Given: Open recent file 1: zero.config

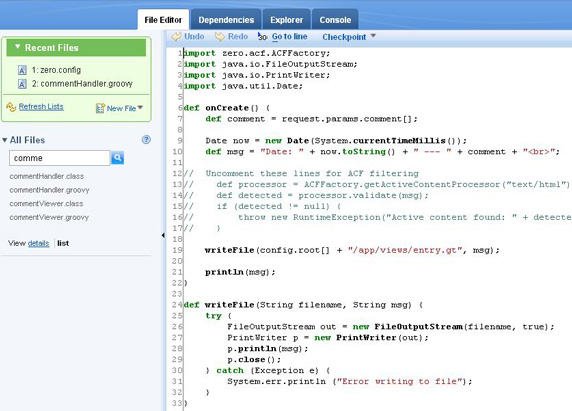Looking at the screenshot, I should point(56,70).
